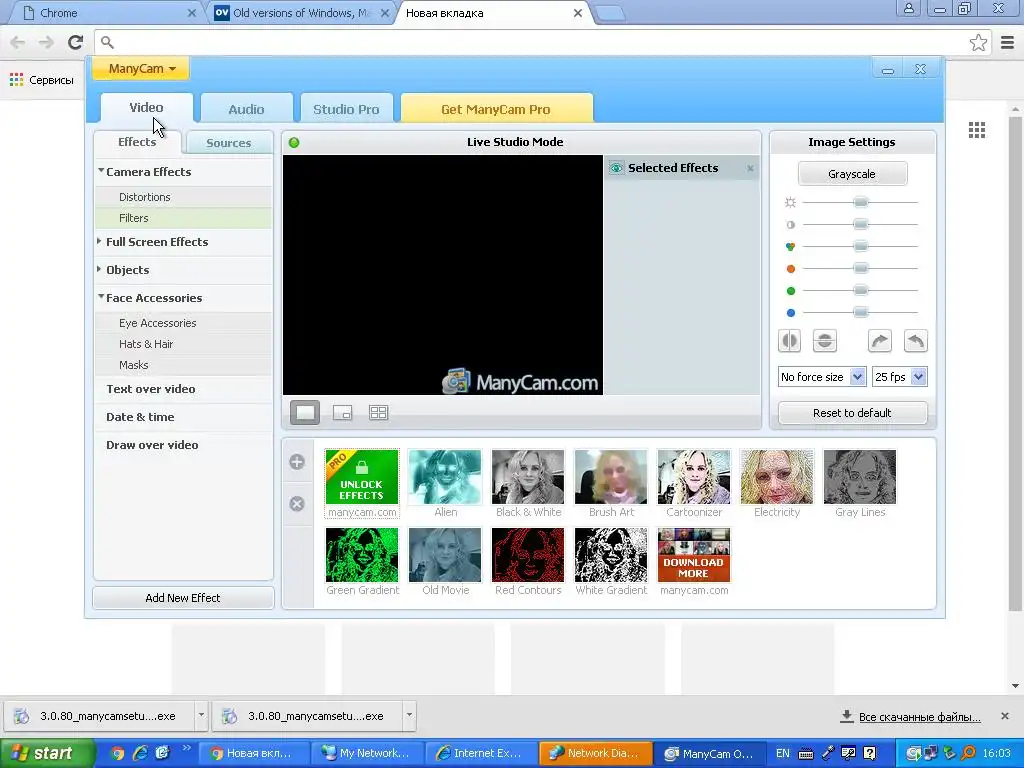Click the plus icon beside effects gallery
Viewport: 1024px width, 768px height.
(x=297, y=462)
